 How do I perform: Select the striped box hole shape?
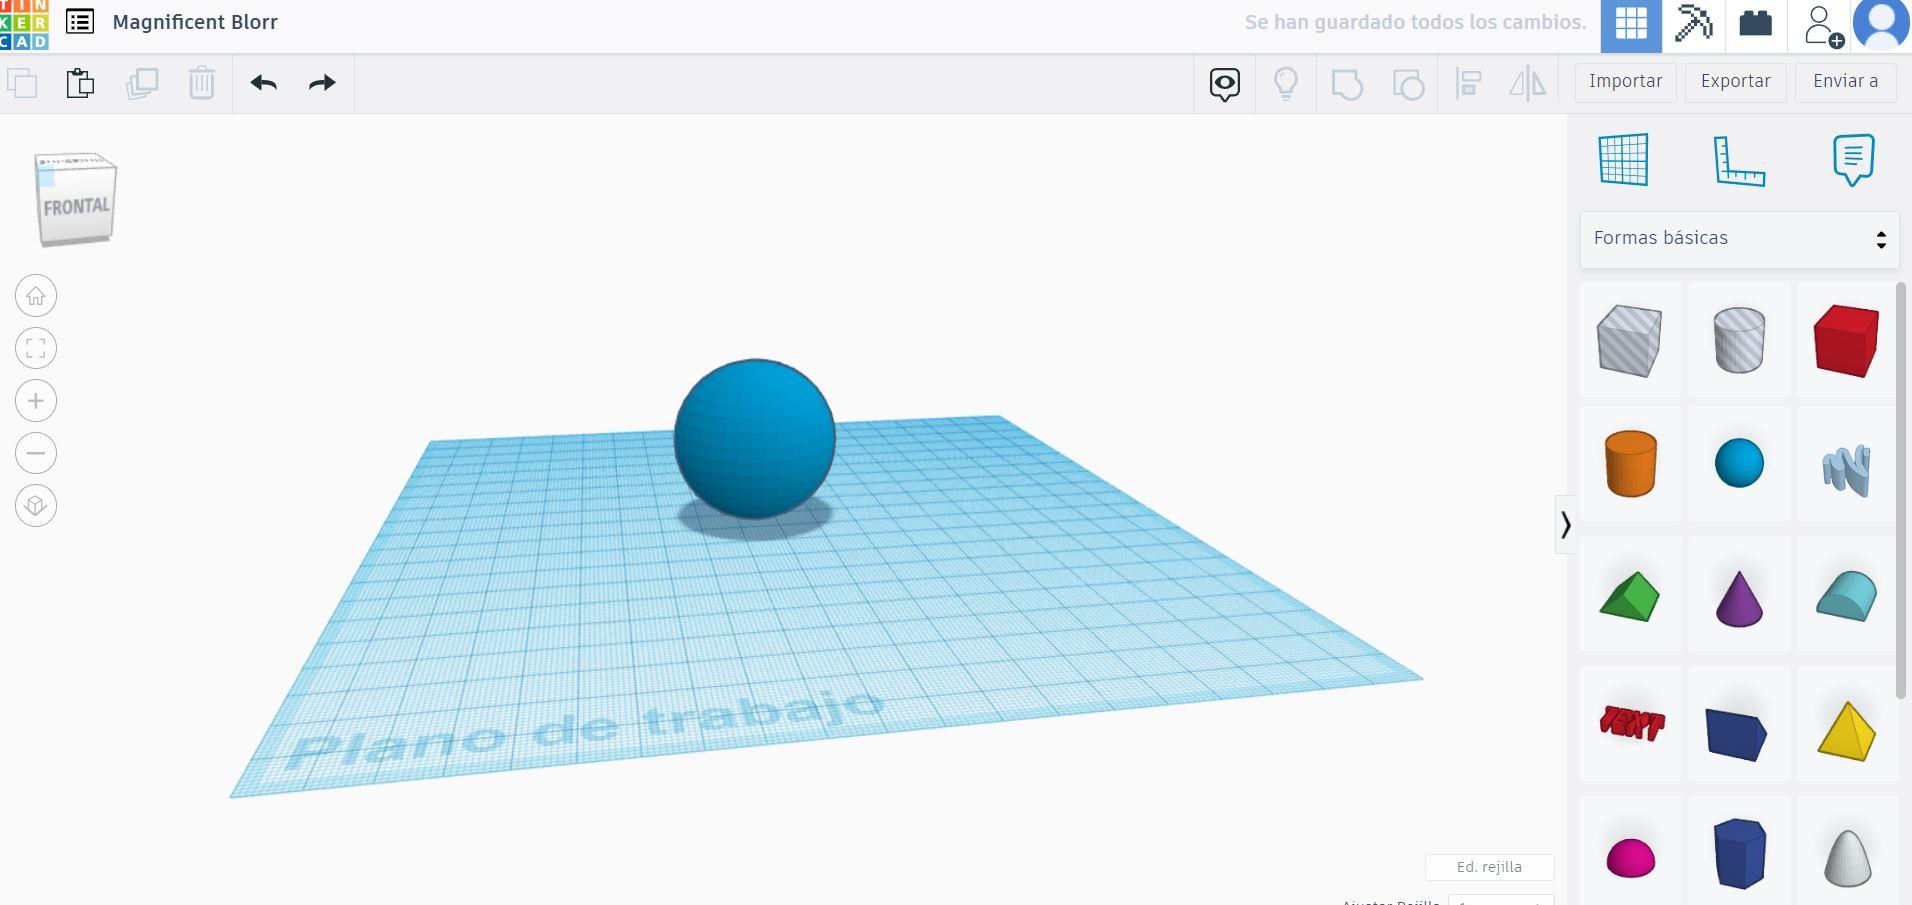coord(1630,340)
